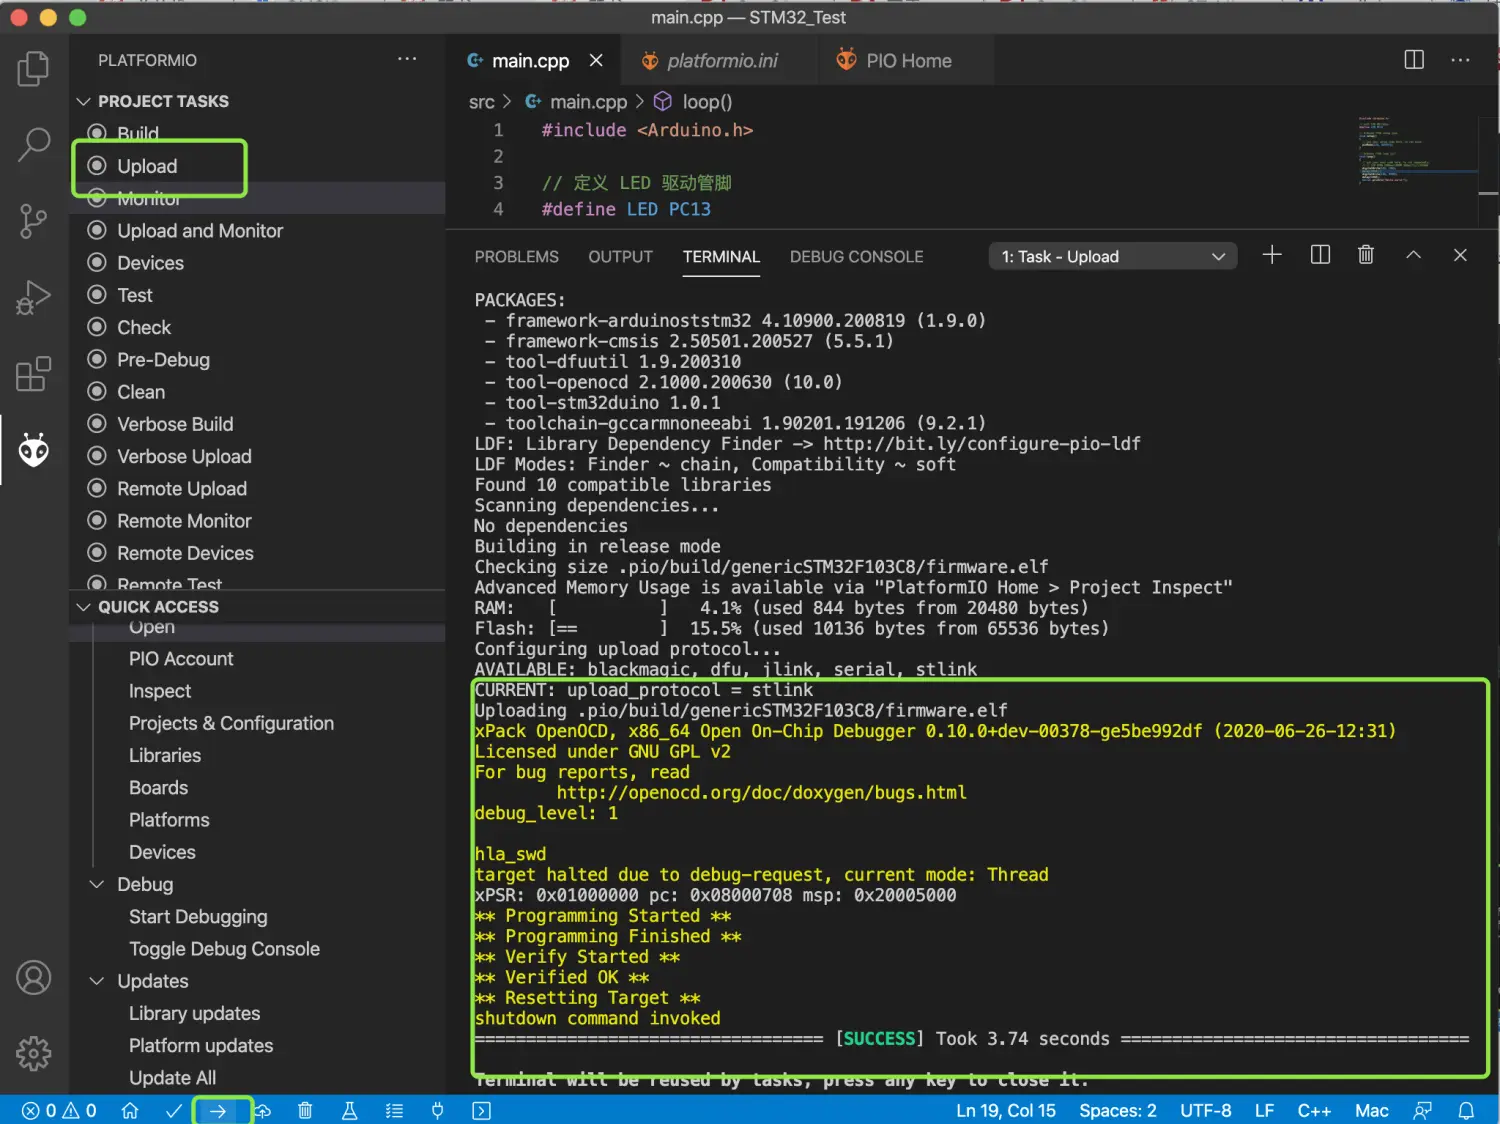1500x1124 pixels.
Task: Split the editor to the right
Action: (1414, 60)
